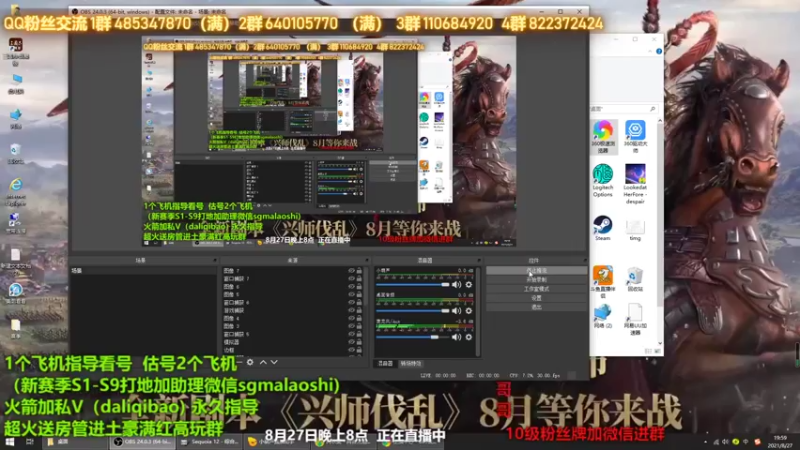Select 回收站 icon in Explorer window

click(635, 279)
